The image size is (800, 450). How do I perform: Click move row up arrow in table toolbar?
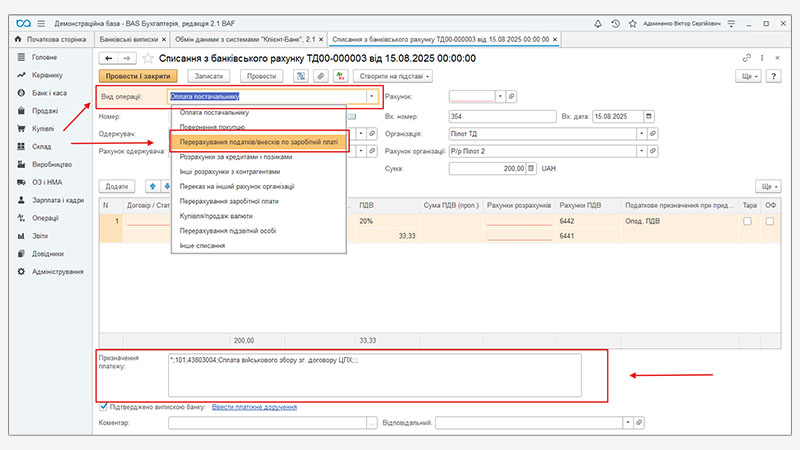[x=152, y=186]
